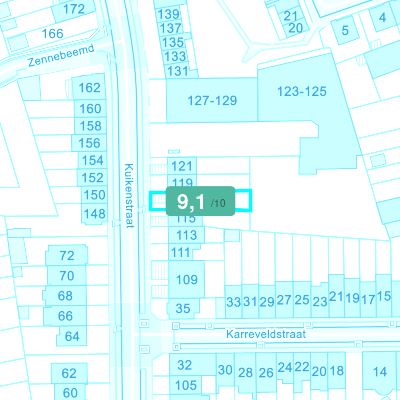Image resolution: width=400 pixels, height=400 pixels.
Task: Click house number 121 parcel
Action: click(x=182, y=166)
